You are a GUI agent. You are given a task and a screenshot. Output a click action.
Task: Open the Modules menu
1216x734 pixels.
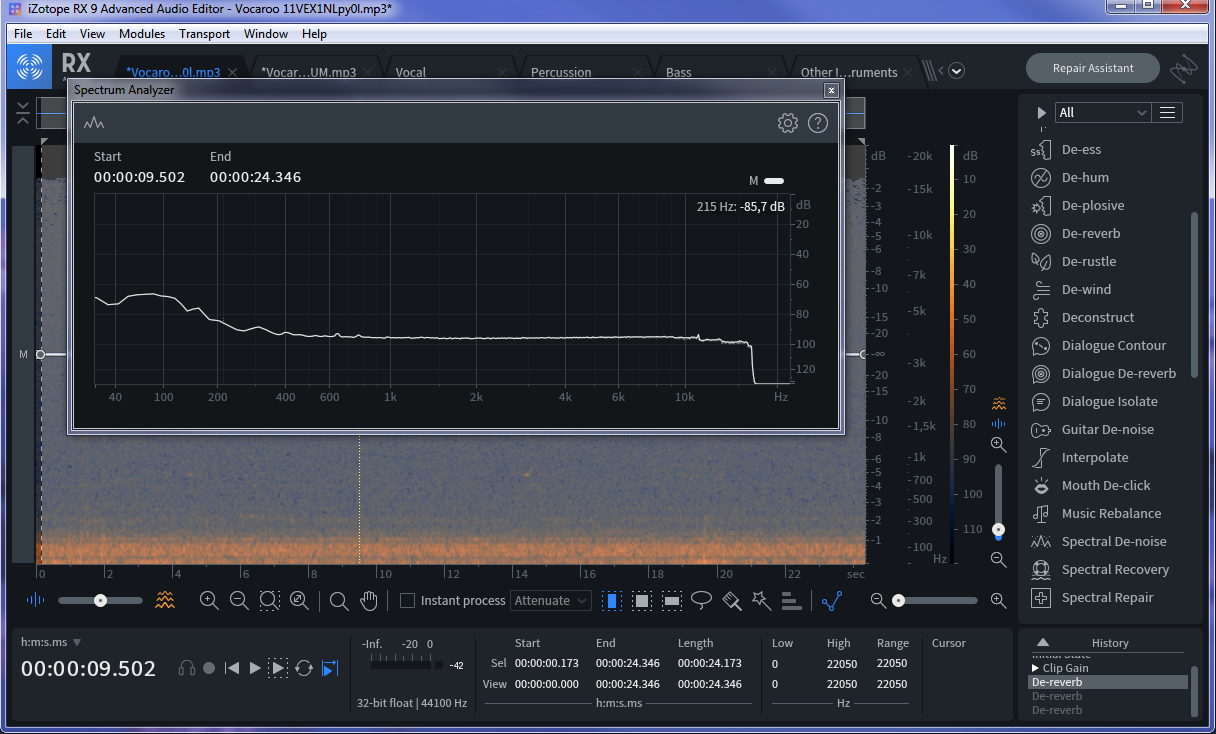142,34
